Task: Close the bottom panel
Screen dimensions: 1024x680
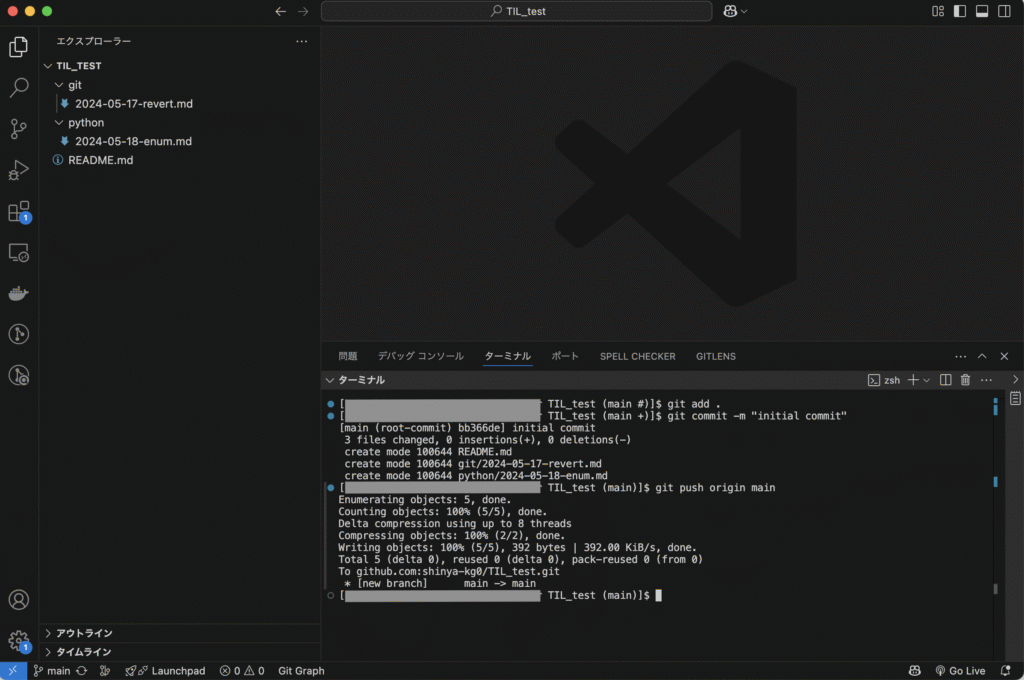Action: 1004,357
